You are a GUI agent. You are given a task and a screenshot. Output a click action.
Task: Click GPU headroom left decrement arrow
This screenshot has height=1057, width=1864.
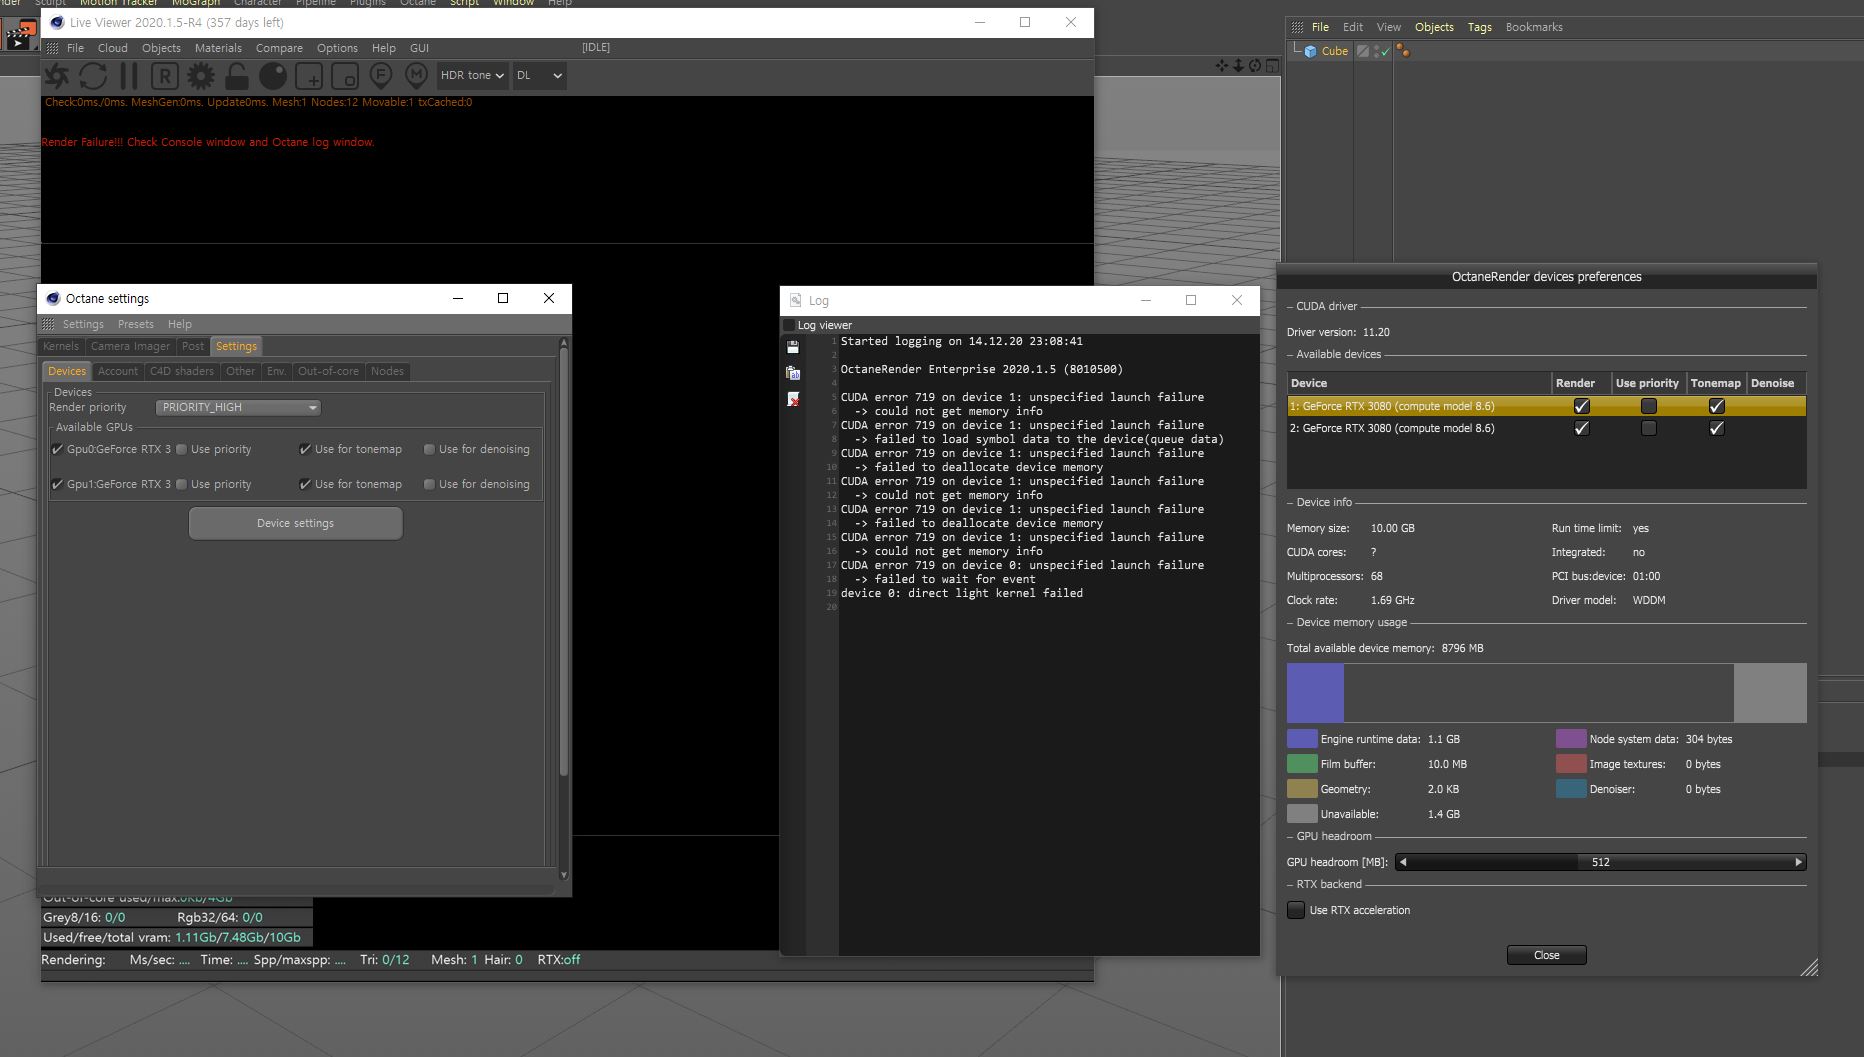pyautogui.click(x=1402, y=862)
